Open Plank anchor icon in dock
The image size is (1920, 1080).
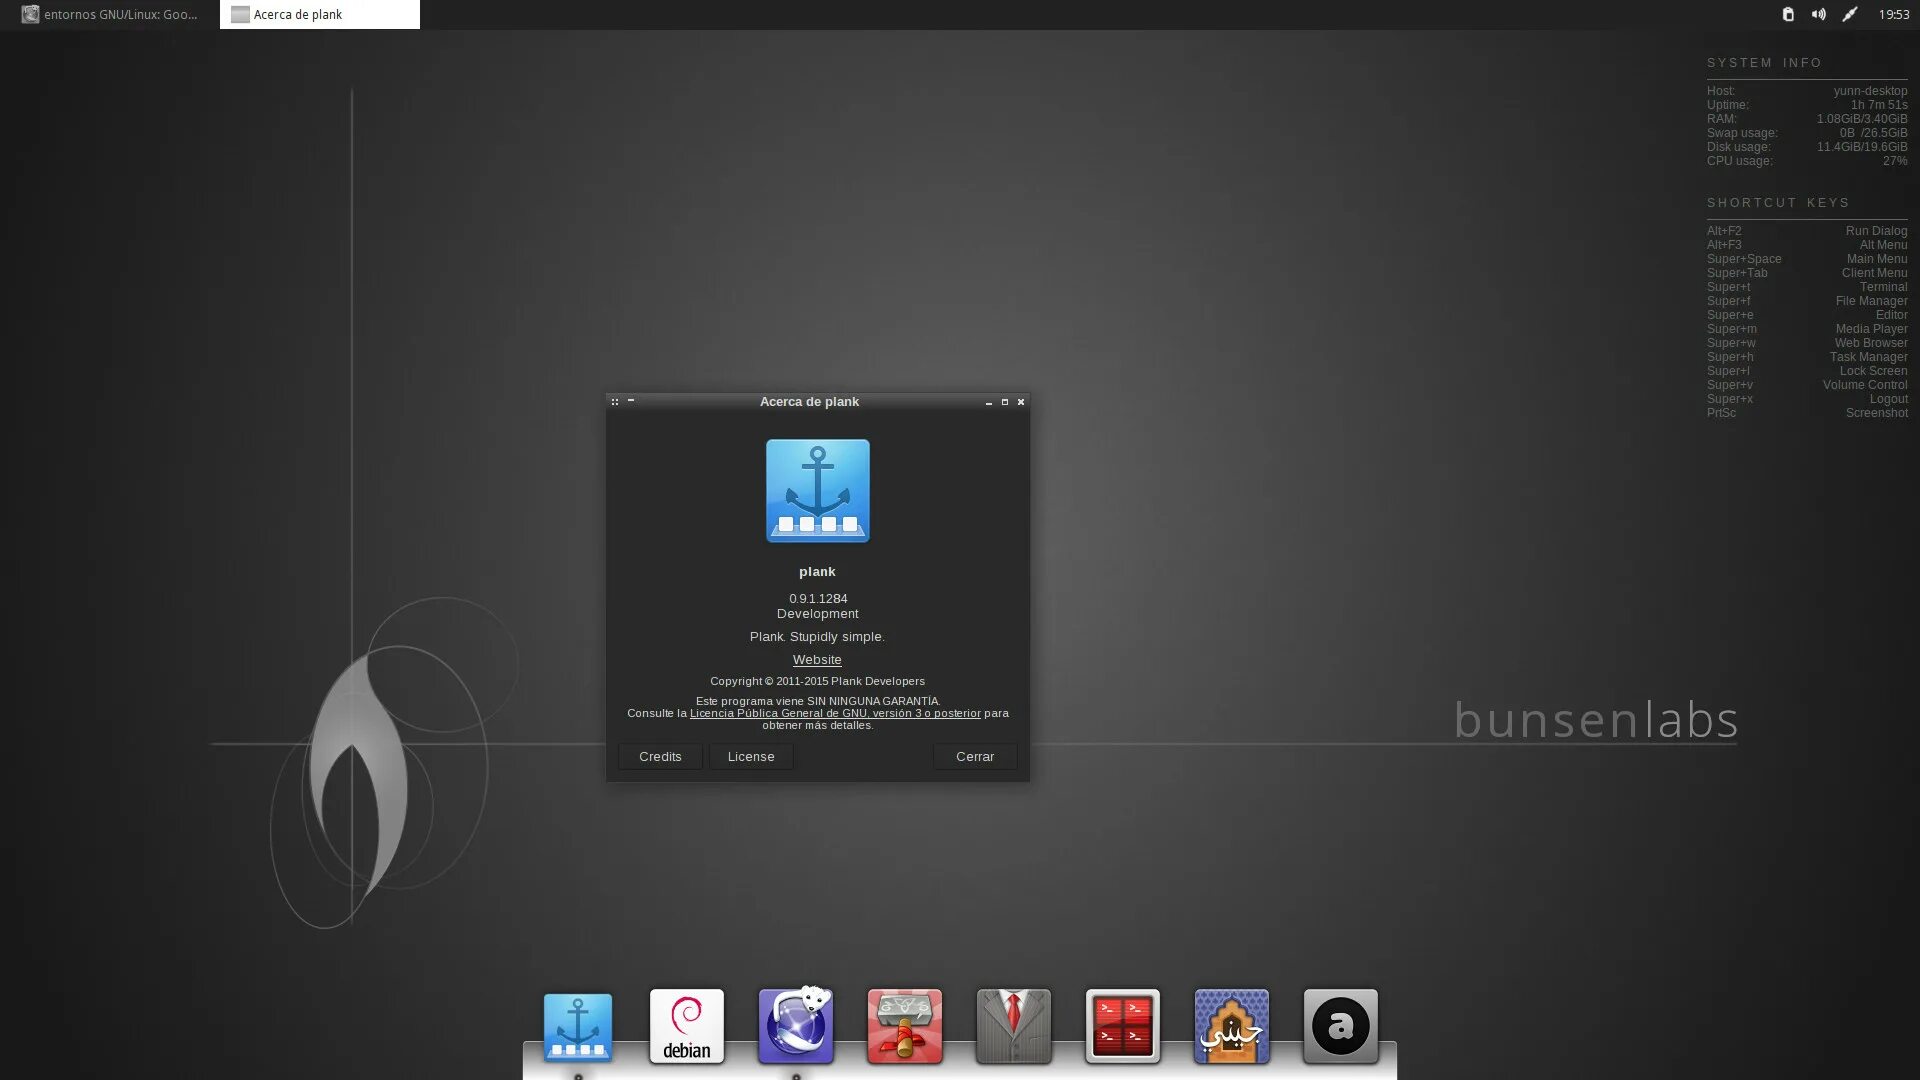coord(578,1027)
